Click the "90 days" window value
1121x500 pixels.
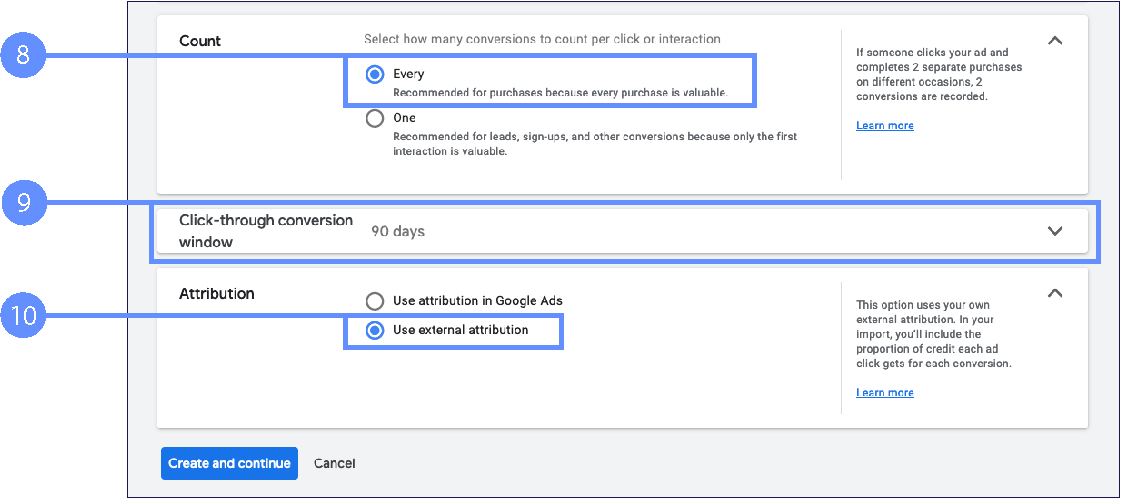[398, 231]
